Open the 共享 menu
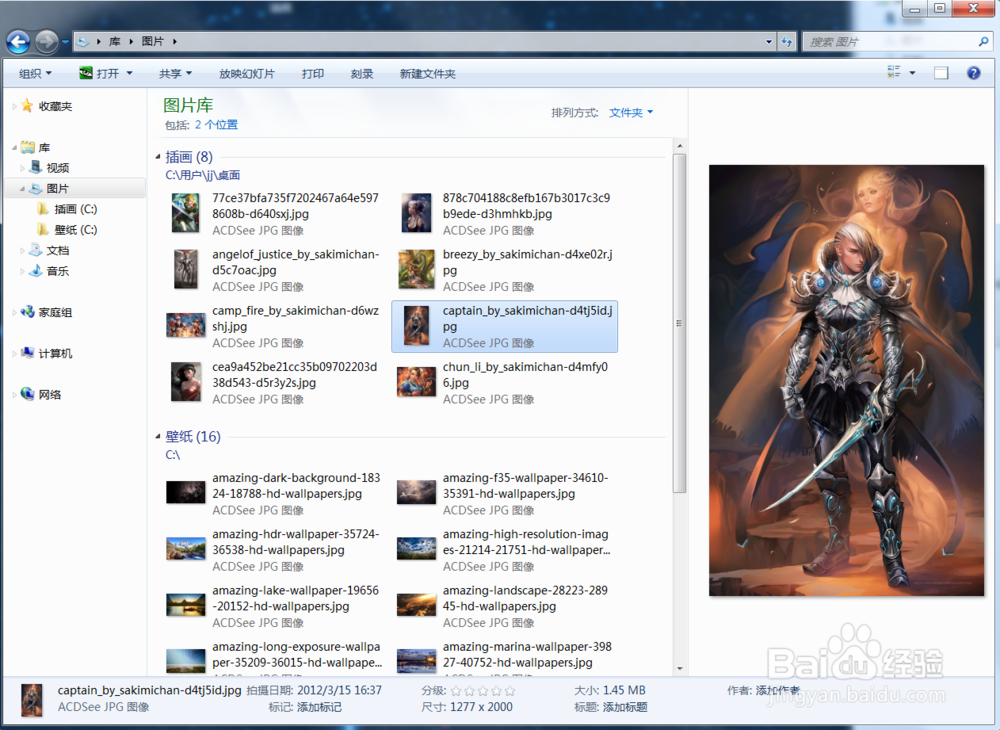1000x730 pixels. click(x=175, y=74)
